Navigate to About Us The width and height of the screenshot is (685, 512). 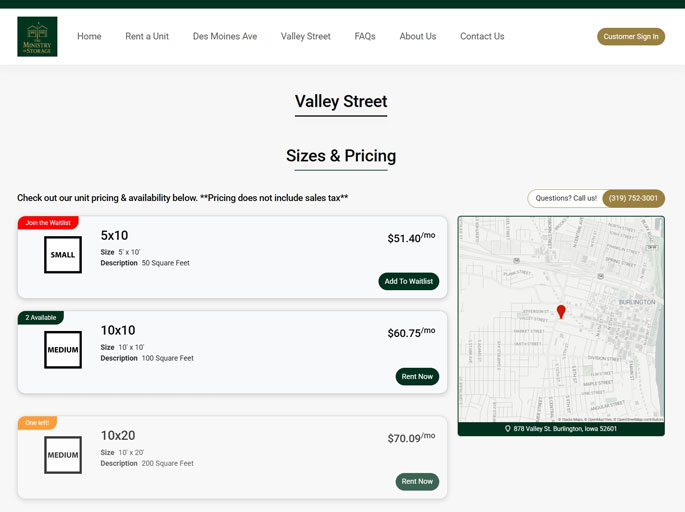[417, 37]
